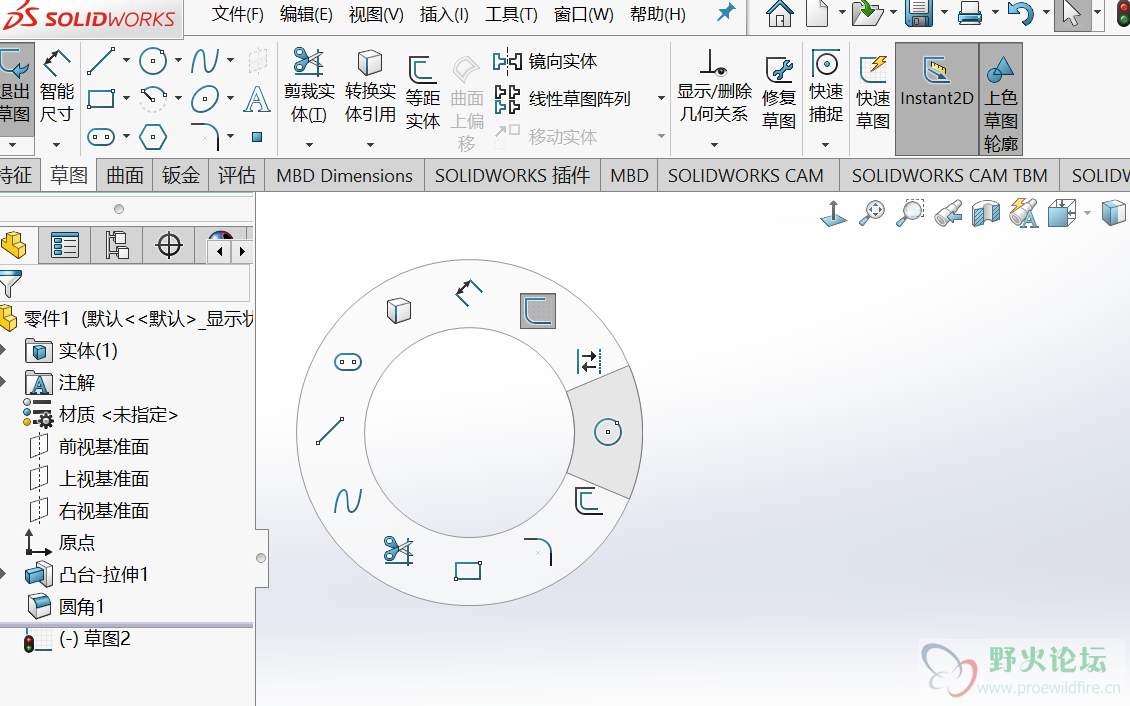1130x706 pixels.
Task: Toggle Shaded Sketch Contours (上色草图轮廓)
Action: click(1001, 98)
